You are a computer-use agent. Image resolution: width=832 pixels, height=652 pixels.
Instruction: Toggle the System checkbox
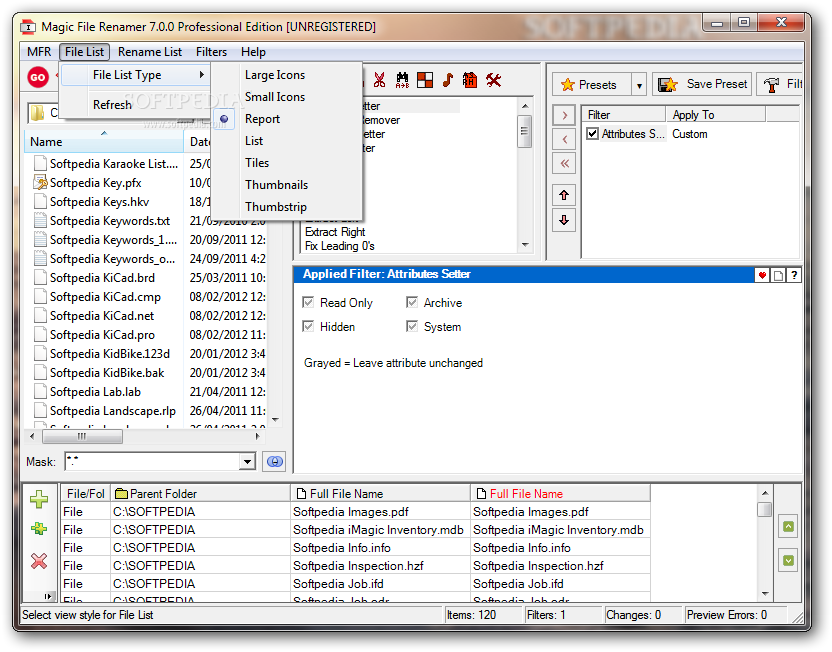coord(412,326)
